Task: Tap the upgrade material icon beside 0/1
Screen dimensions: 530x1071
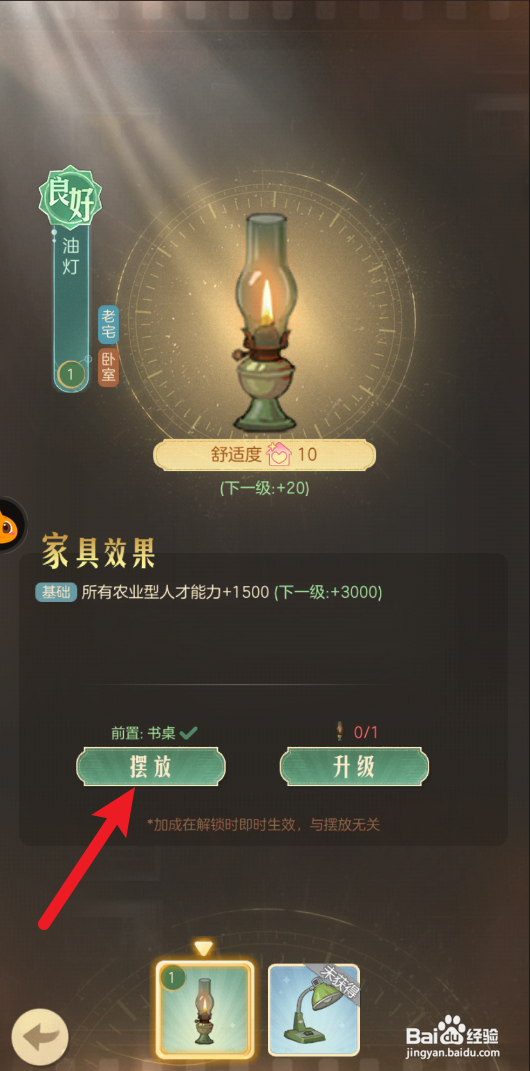Action: point(338,733)
